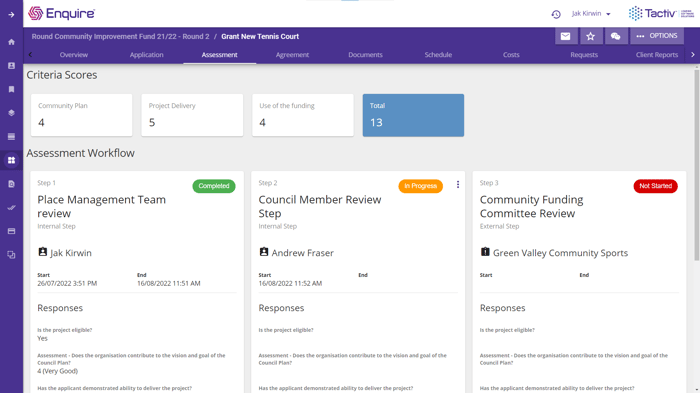Open the OPTIONS menu
Viewport: 700px width, 393px height.
pyautogui.click(x=657, y=36)
